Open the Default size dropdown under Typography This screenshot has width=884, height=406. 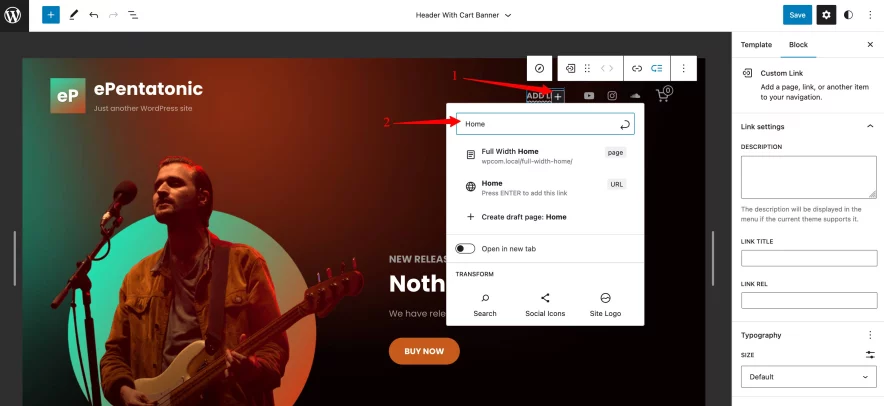click(808, 377)
